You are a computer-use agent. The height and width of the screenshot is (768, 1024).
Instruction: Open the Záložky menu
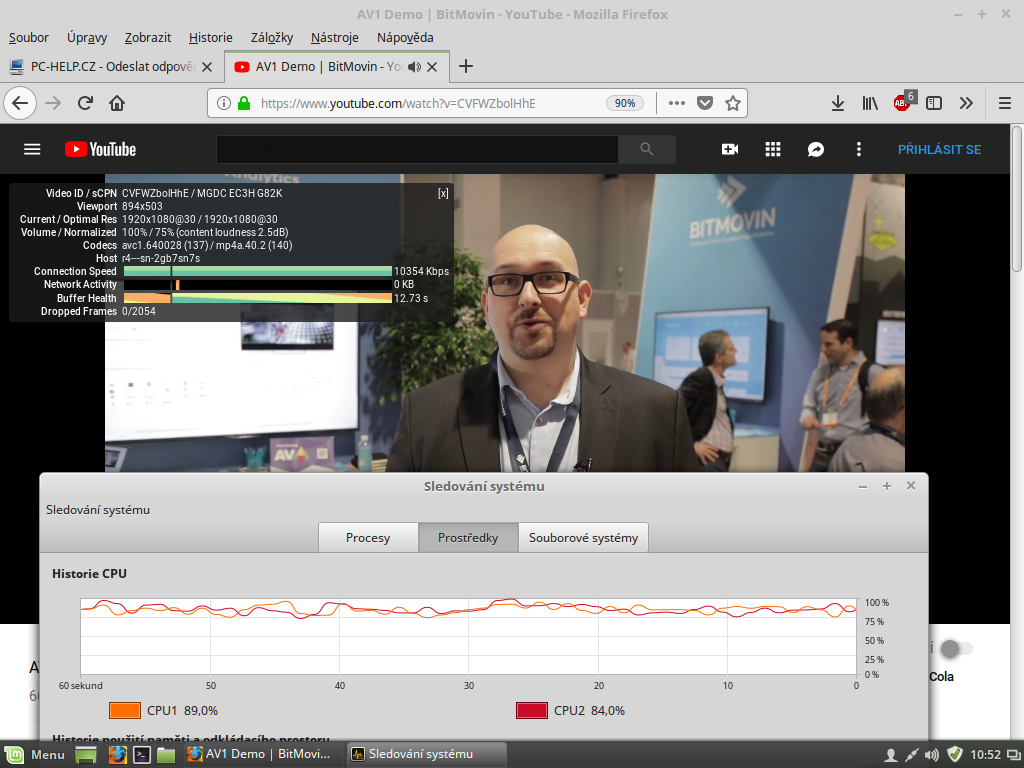click(x=272, y=37)
